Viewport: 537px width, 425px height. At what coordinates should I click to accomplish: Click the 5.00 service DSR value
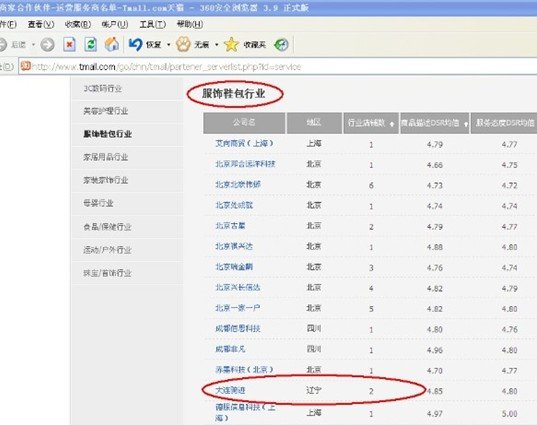coord(510,414)
